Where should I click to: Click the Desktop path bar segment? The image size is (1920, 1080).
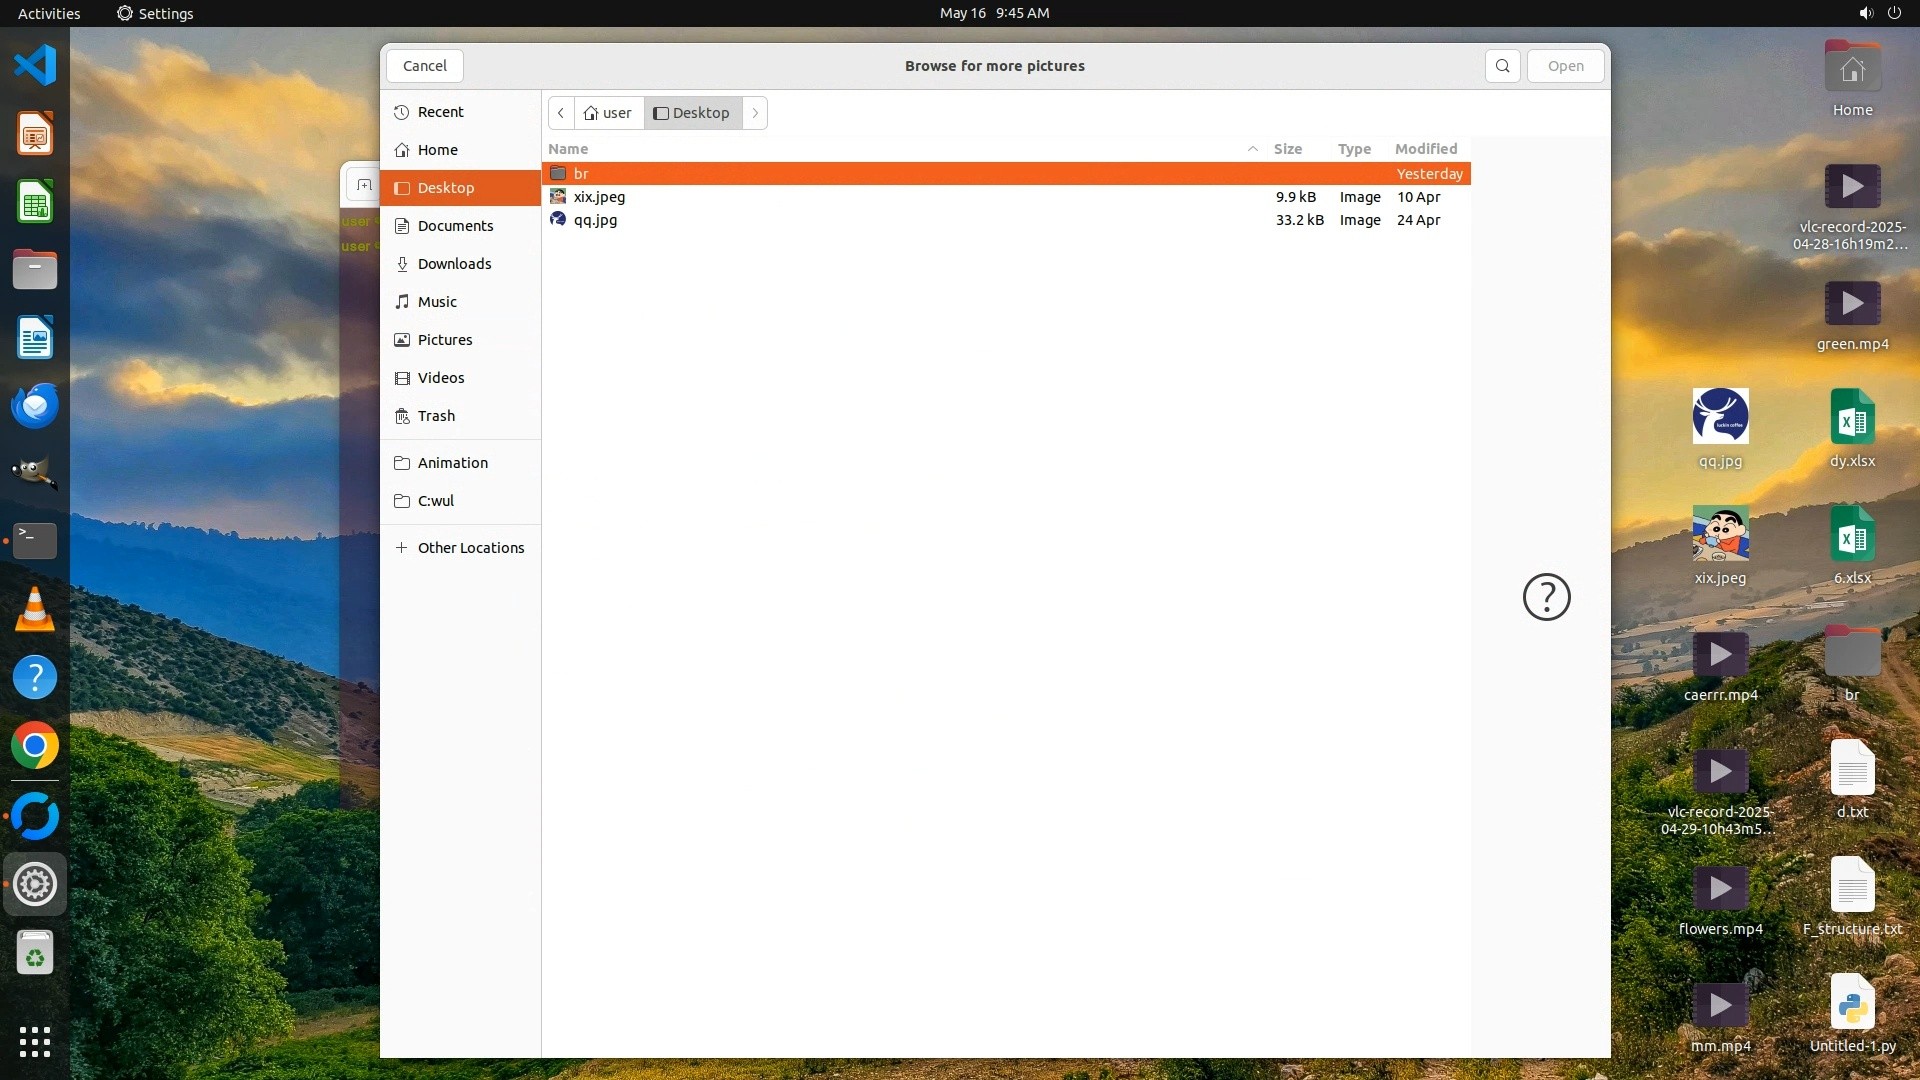click(x=692, y=113)
